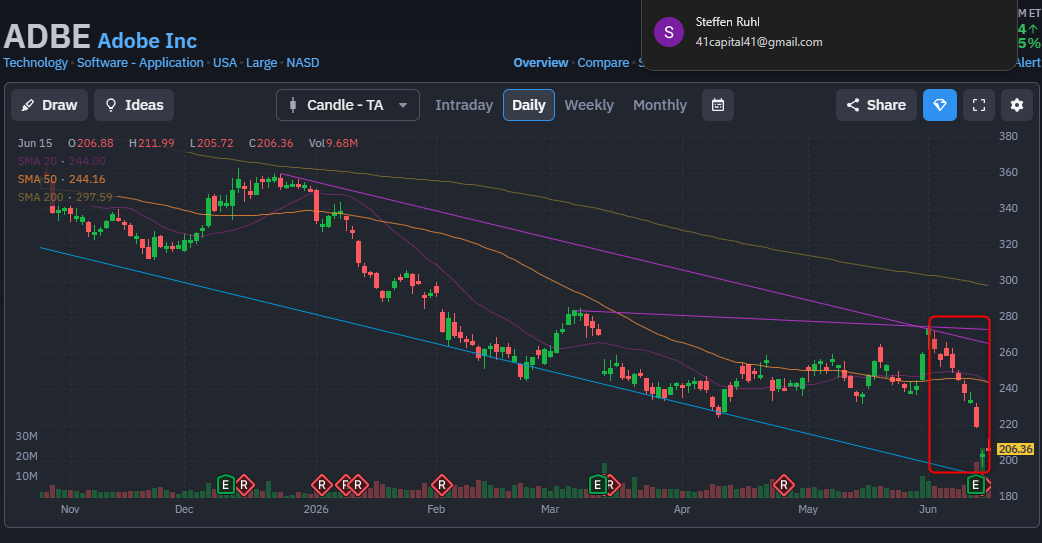The width and height of the screenshot is (1042, 543).
Task: Switch chart to Weekly timeframe
Action: click(x=589, y=105)
